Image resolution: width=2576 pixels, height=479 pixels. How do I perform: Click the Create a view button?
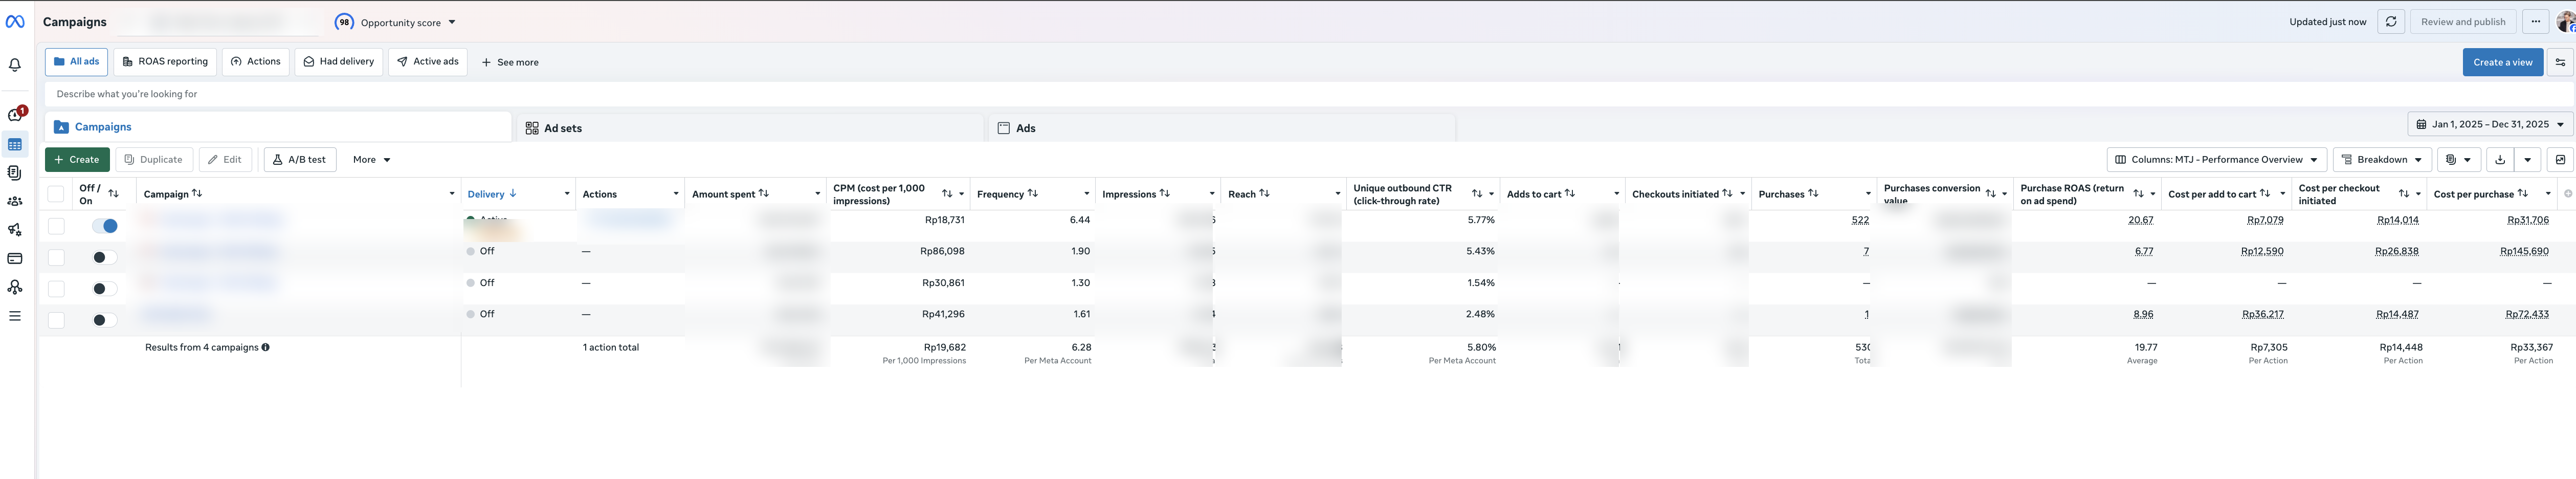(x=2502, y=62)
